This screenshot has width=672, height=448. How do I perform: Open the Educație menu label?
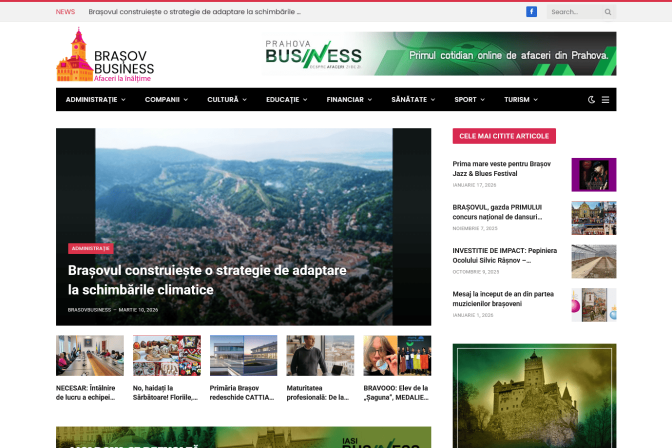tap(282, 99)
